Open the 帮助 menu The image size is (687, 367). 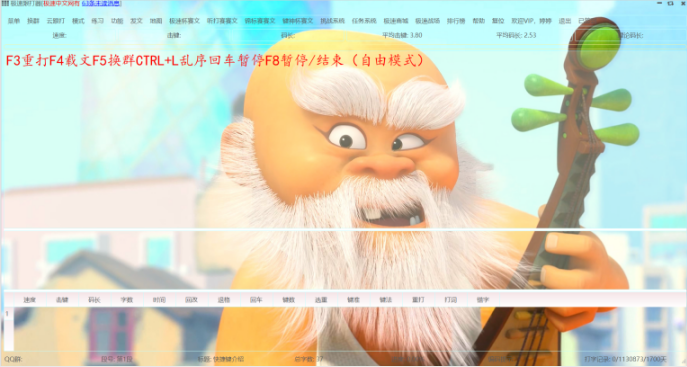pyautogui.click(x=478, y=21)
